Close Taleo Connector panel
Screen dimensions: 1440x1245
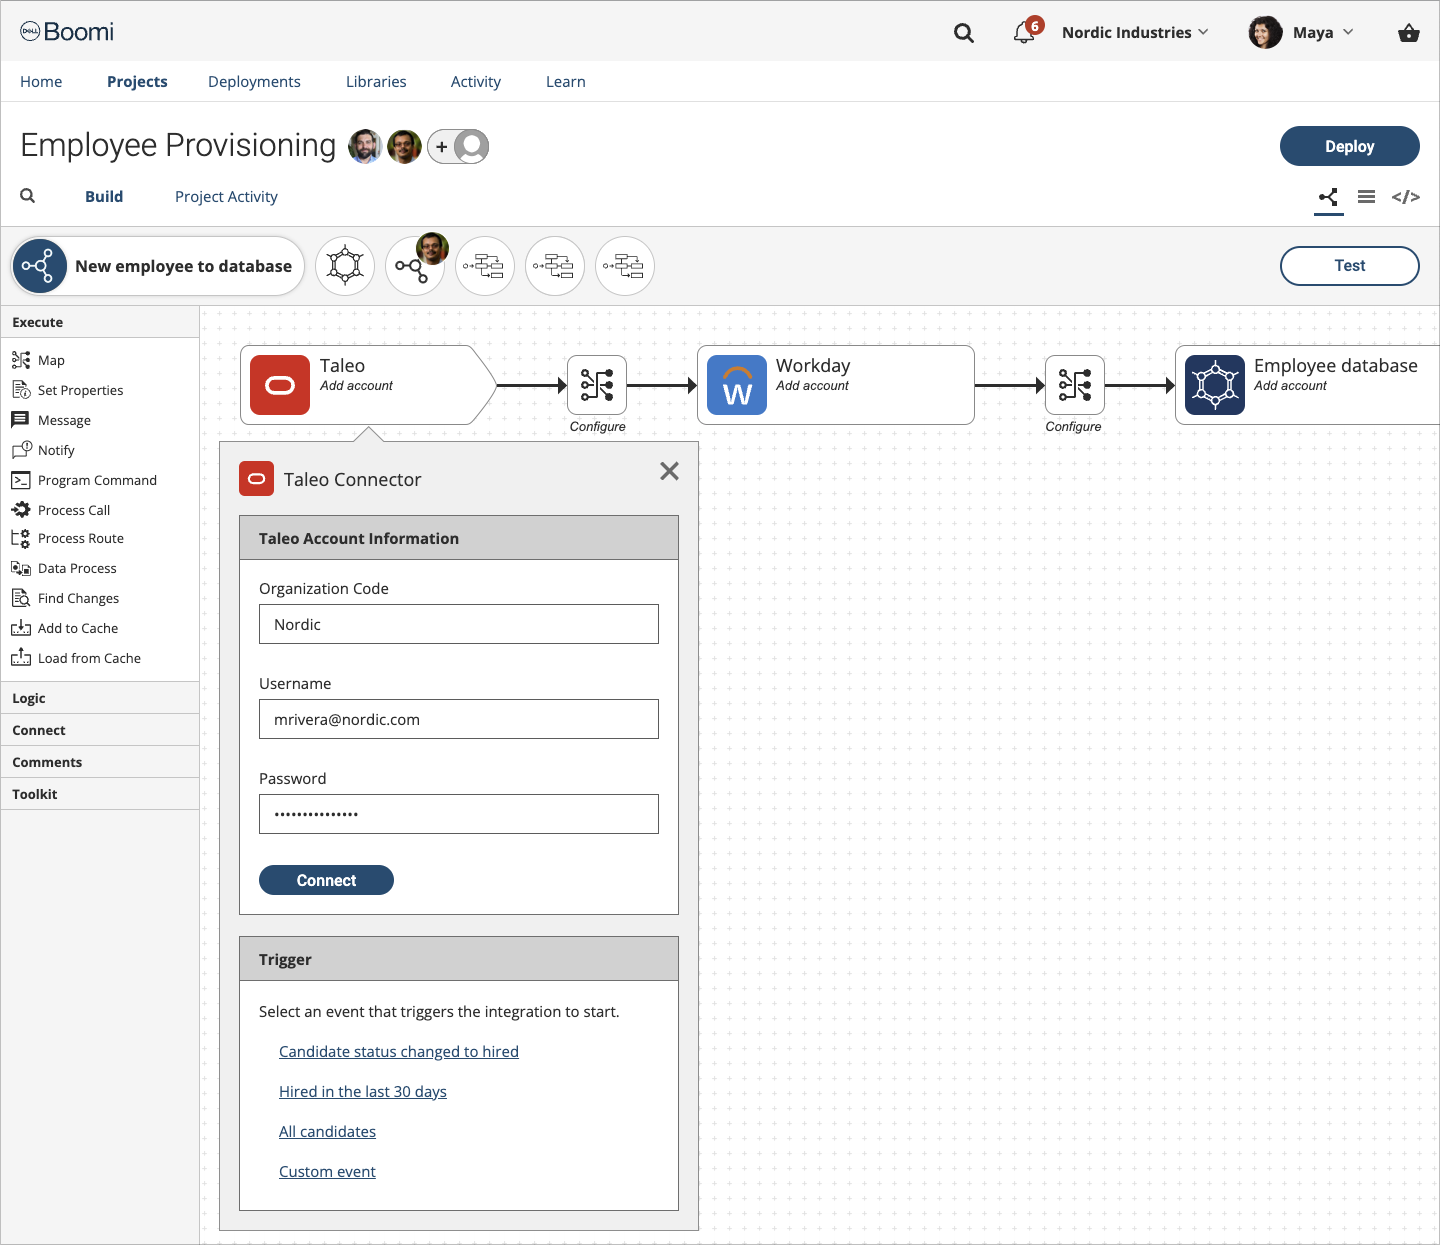coord(670,471)
